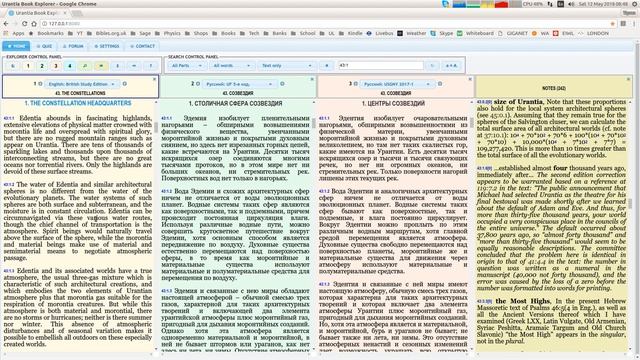Reload the page with Chrome's refresh icon
The image size is (640, 360).
[x=24, y=24]
